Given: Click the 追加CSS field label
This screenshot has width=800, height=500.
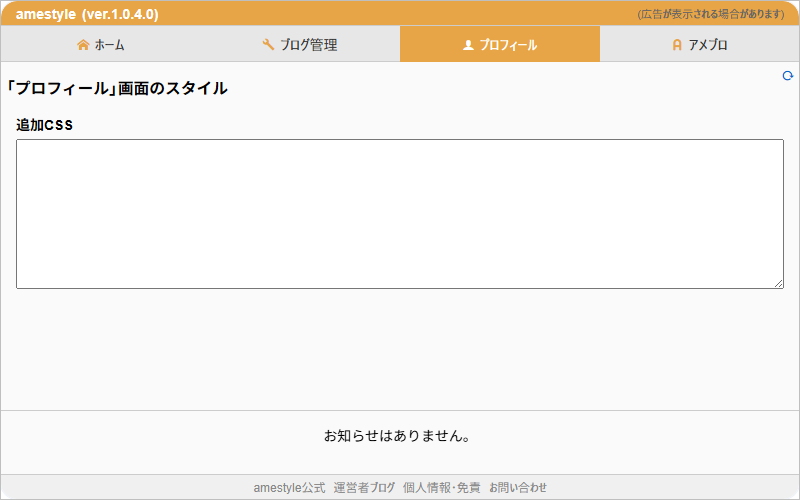Looking at the screenshot, I should (x=44, y=125).
